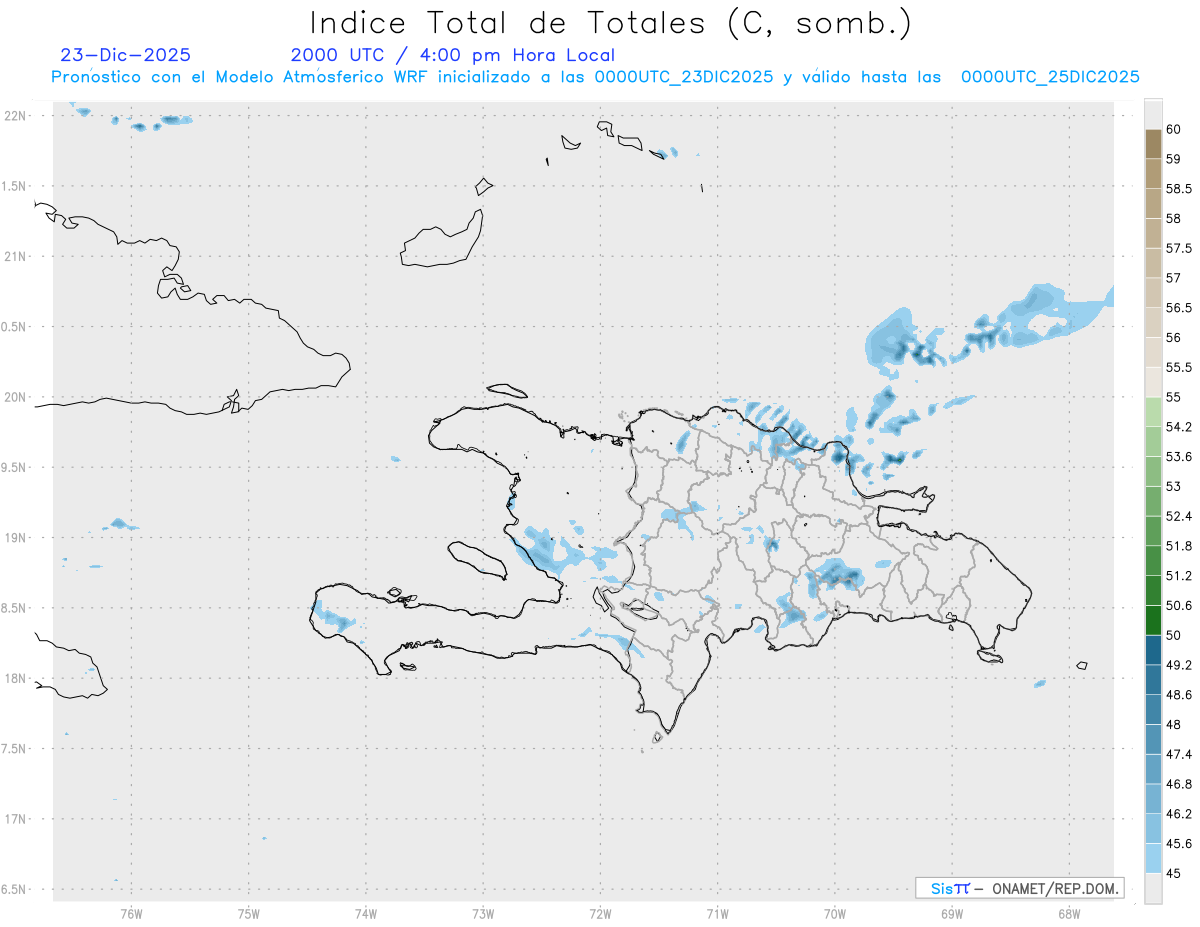The height and width of the screenshot is (927, 1200).
Task: Pick the green swatch between 52.4 and 53
Action: click(x=1153, y=501)
